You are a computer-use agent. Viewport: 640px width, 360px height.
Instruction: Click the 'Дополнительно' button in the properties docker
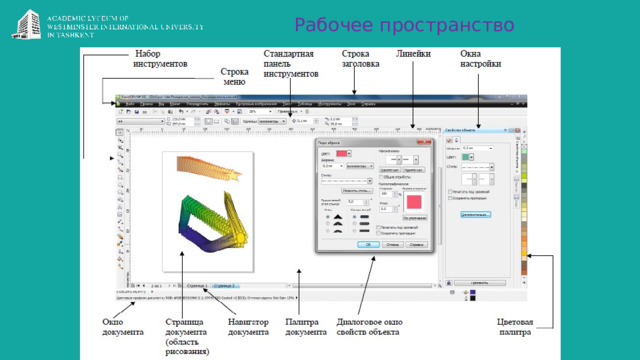pos(476,215)
